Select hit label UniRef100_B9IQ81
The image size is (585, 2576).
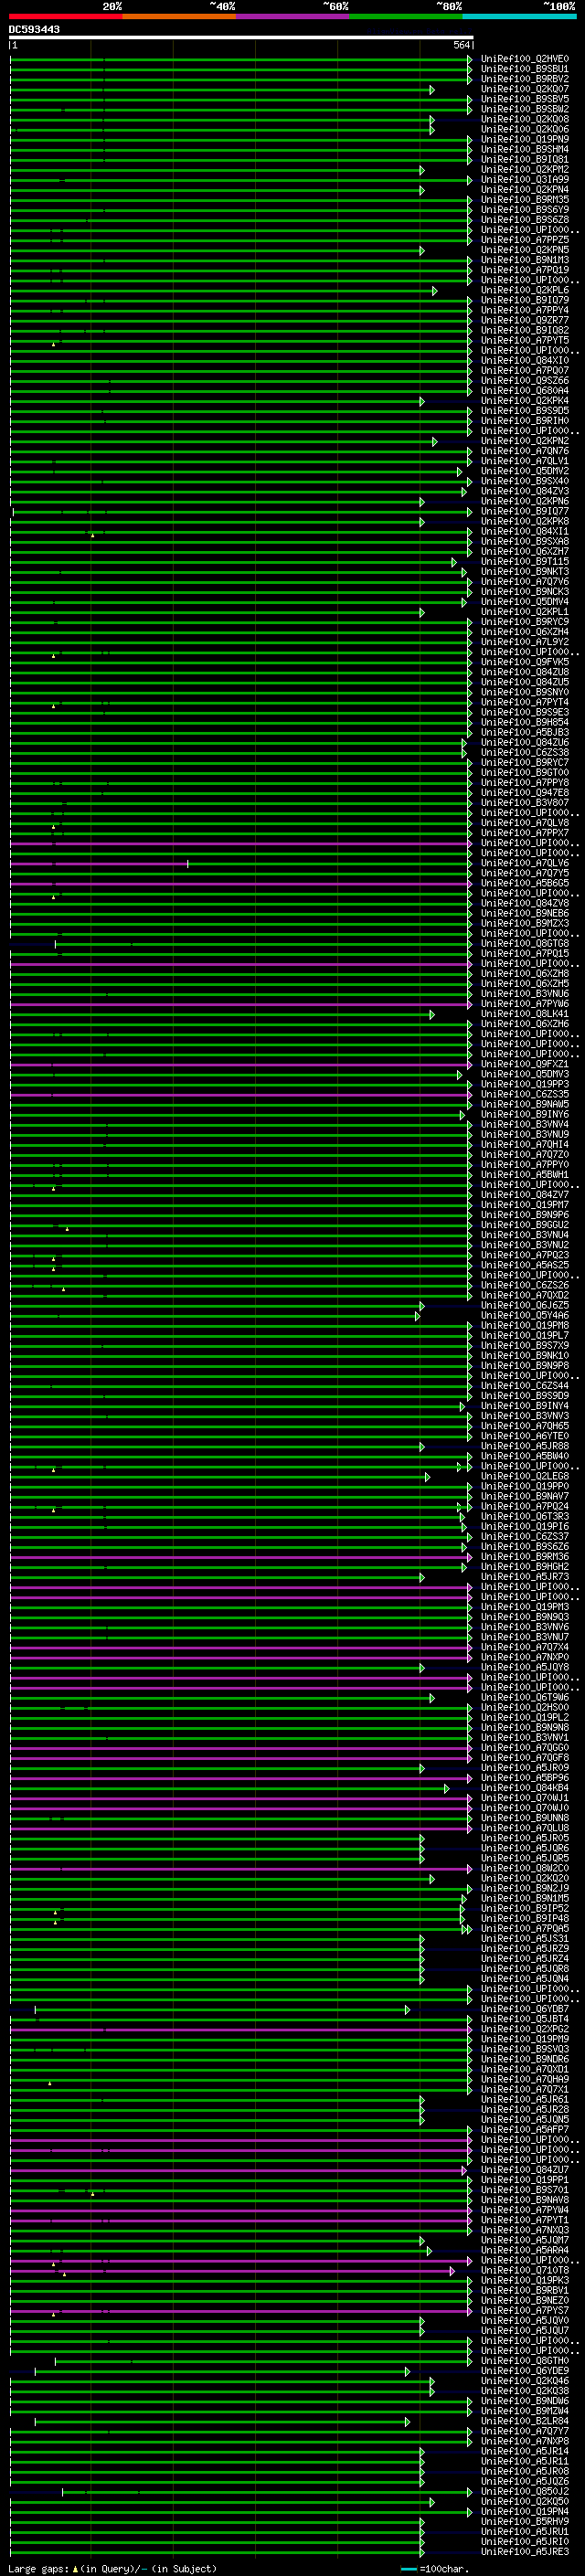[x=525, y=159]
